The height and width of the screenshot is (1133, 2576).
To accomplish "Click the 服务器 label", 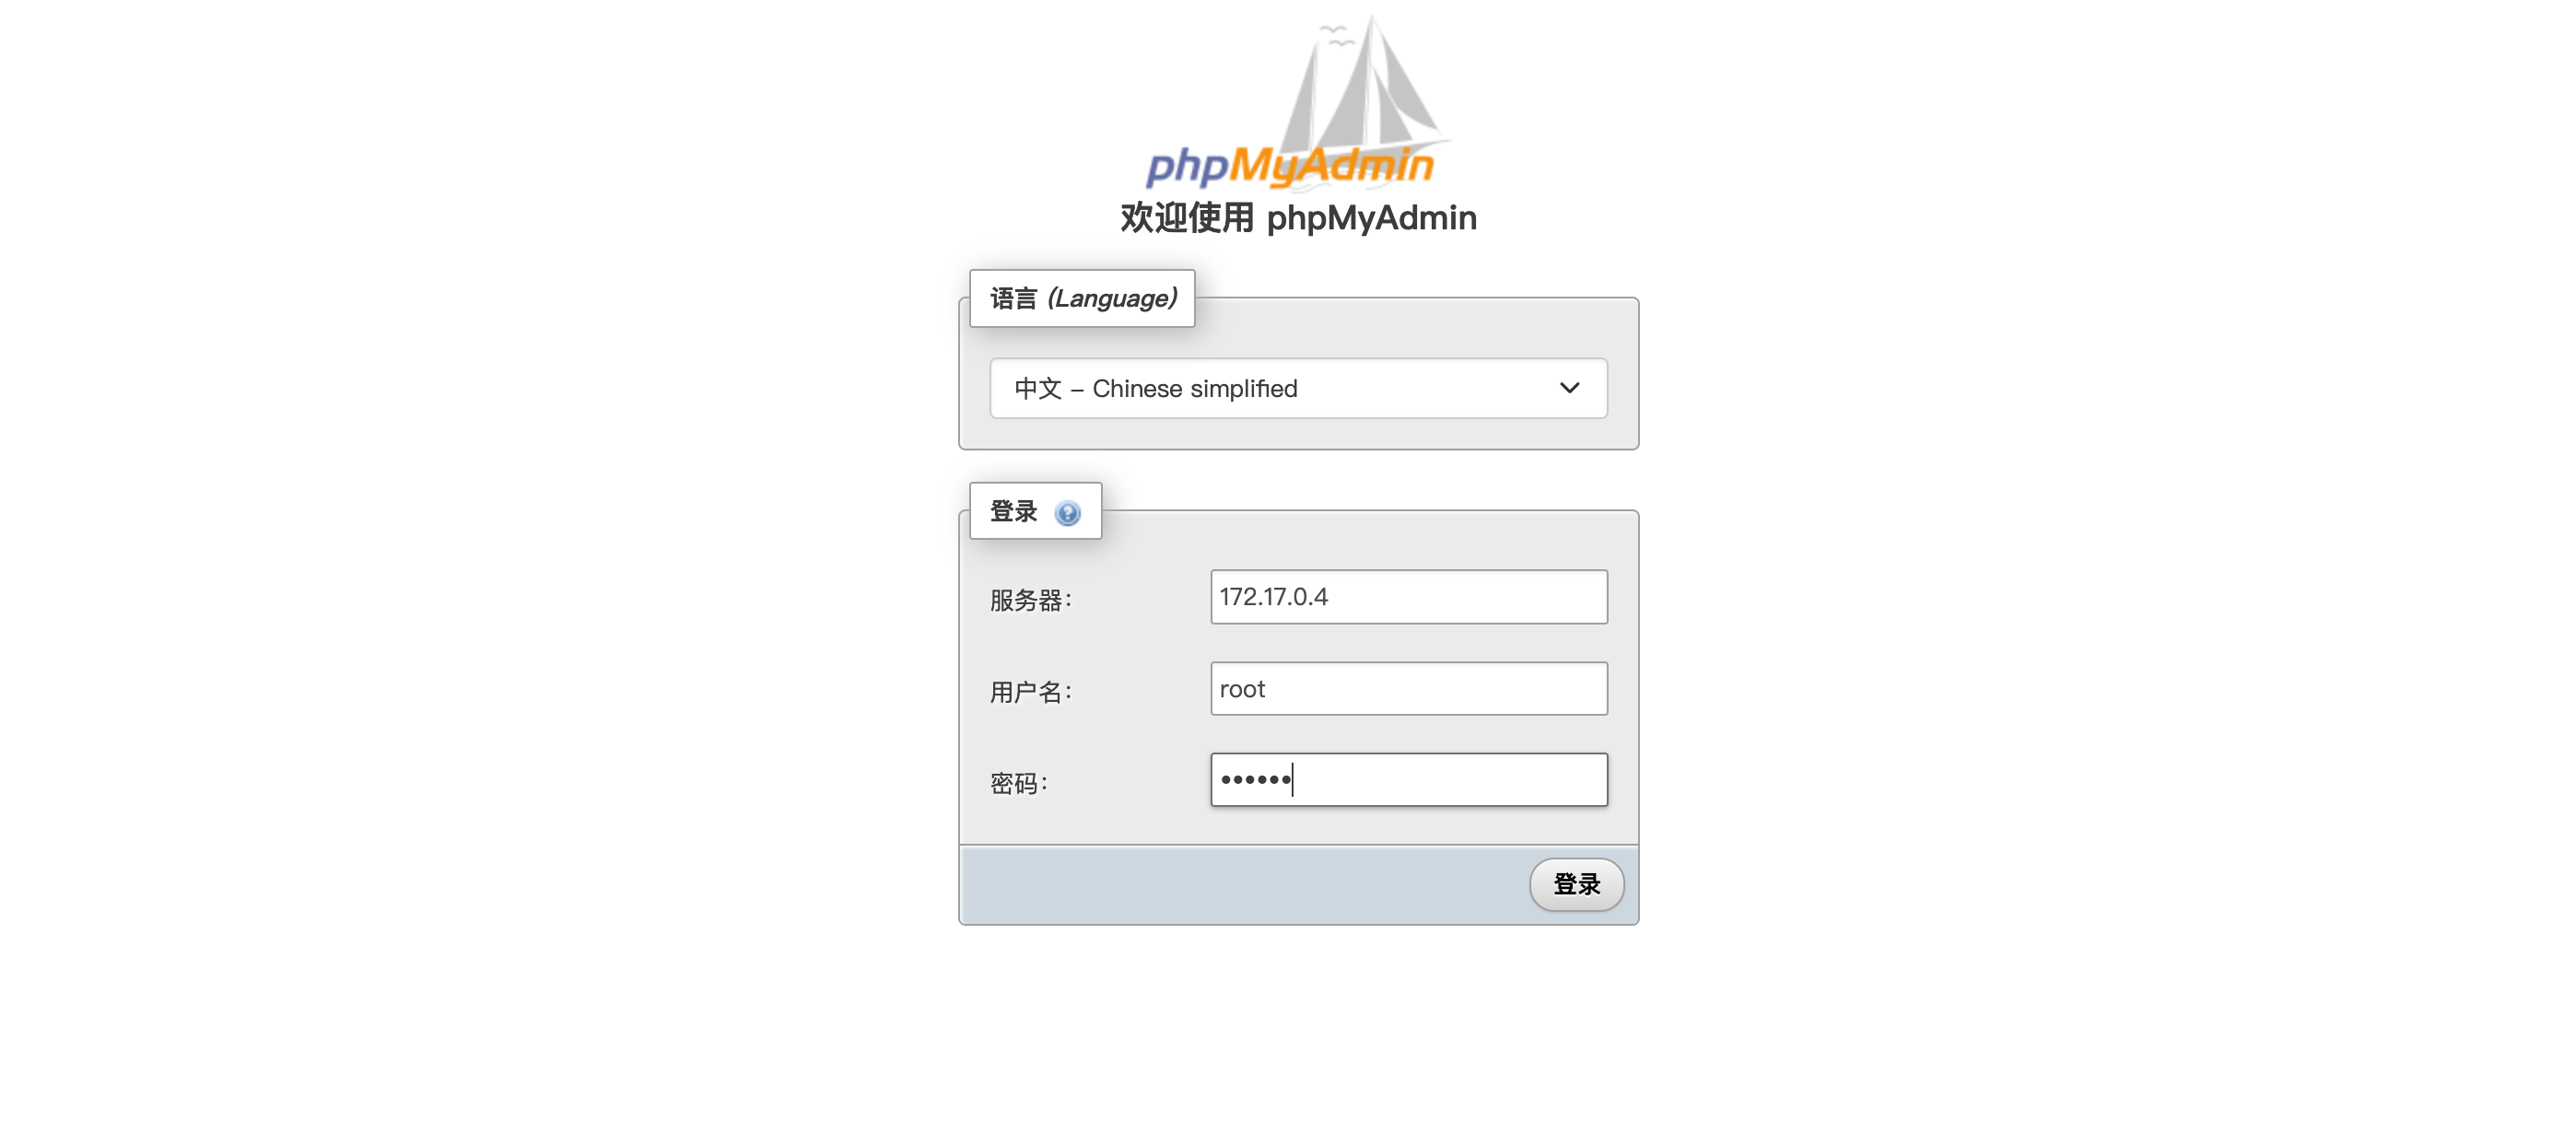I will click(x=1031, y=600).
